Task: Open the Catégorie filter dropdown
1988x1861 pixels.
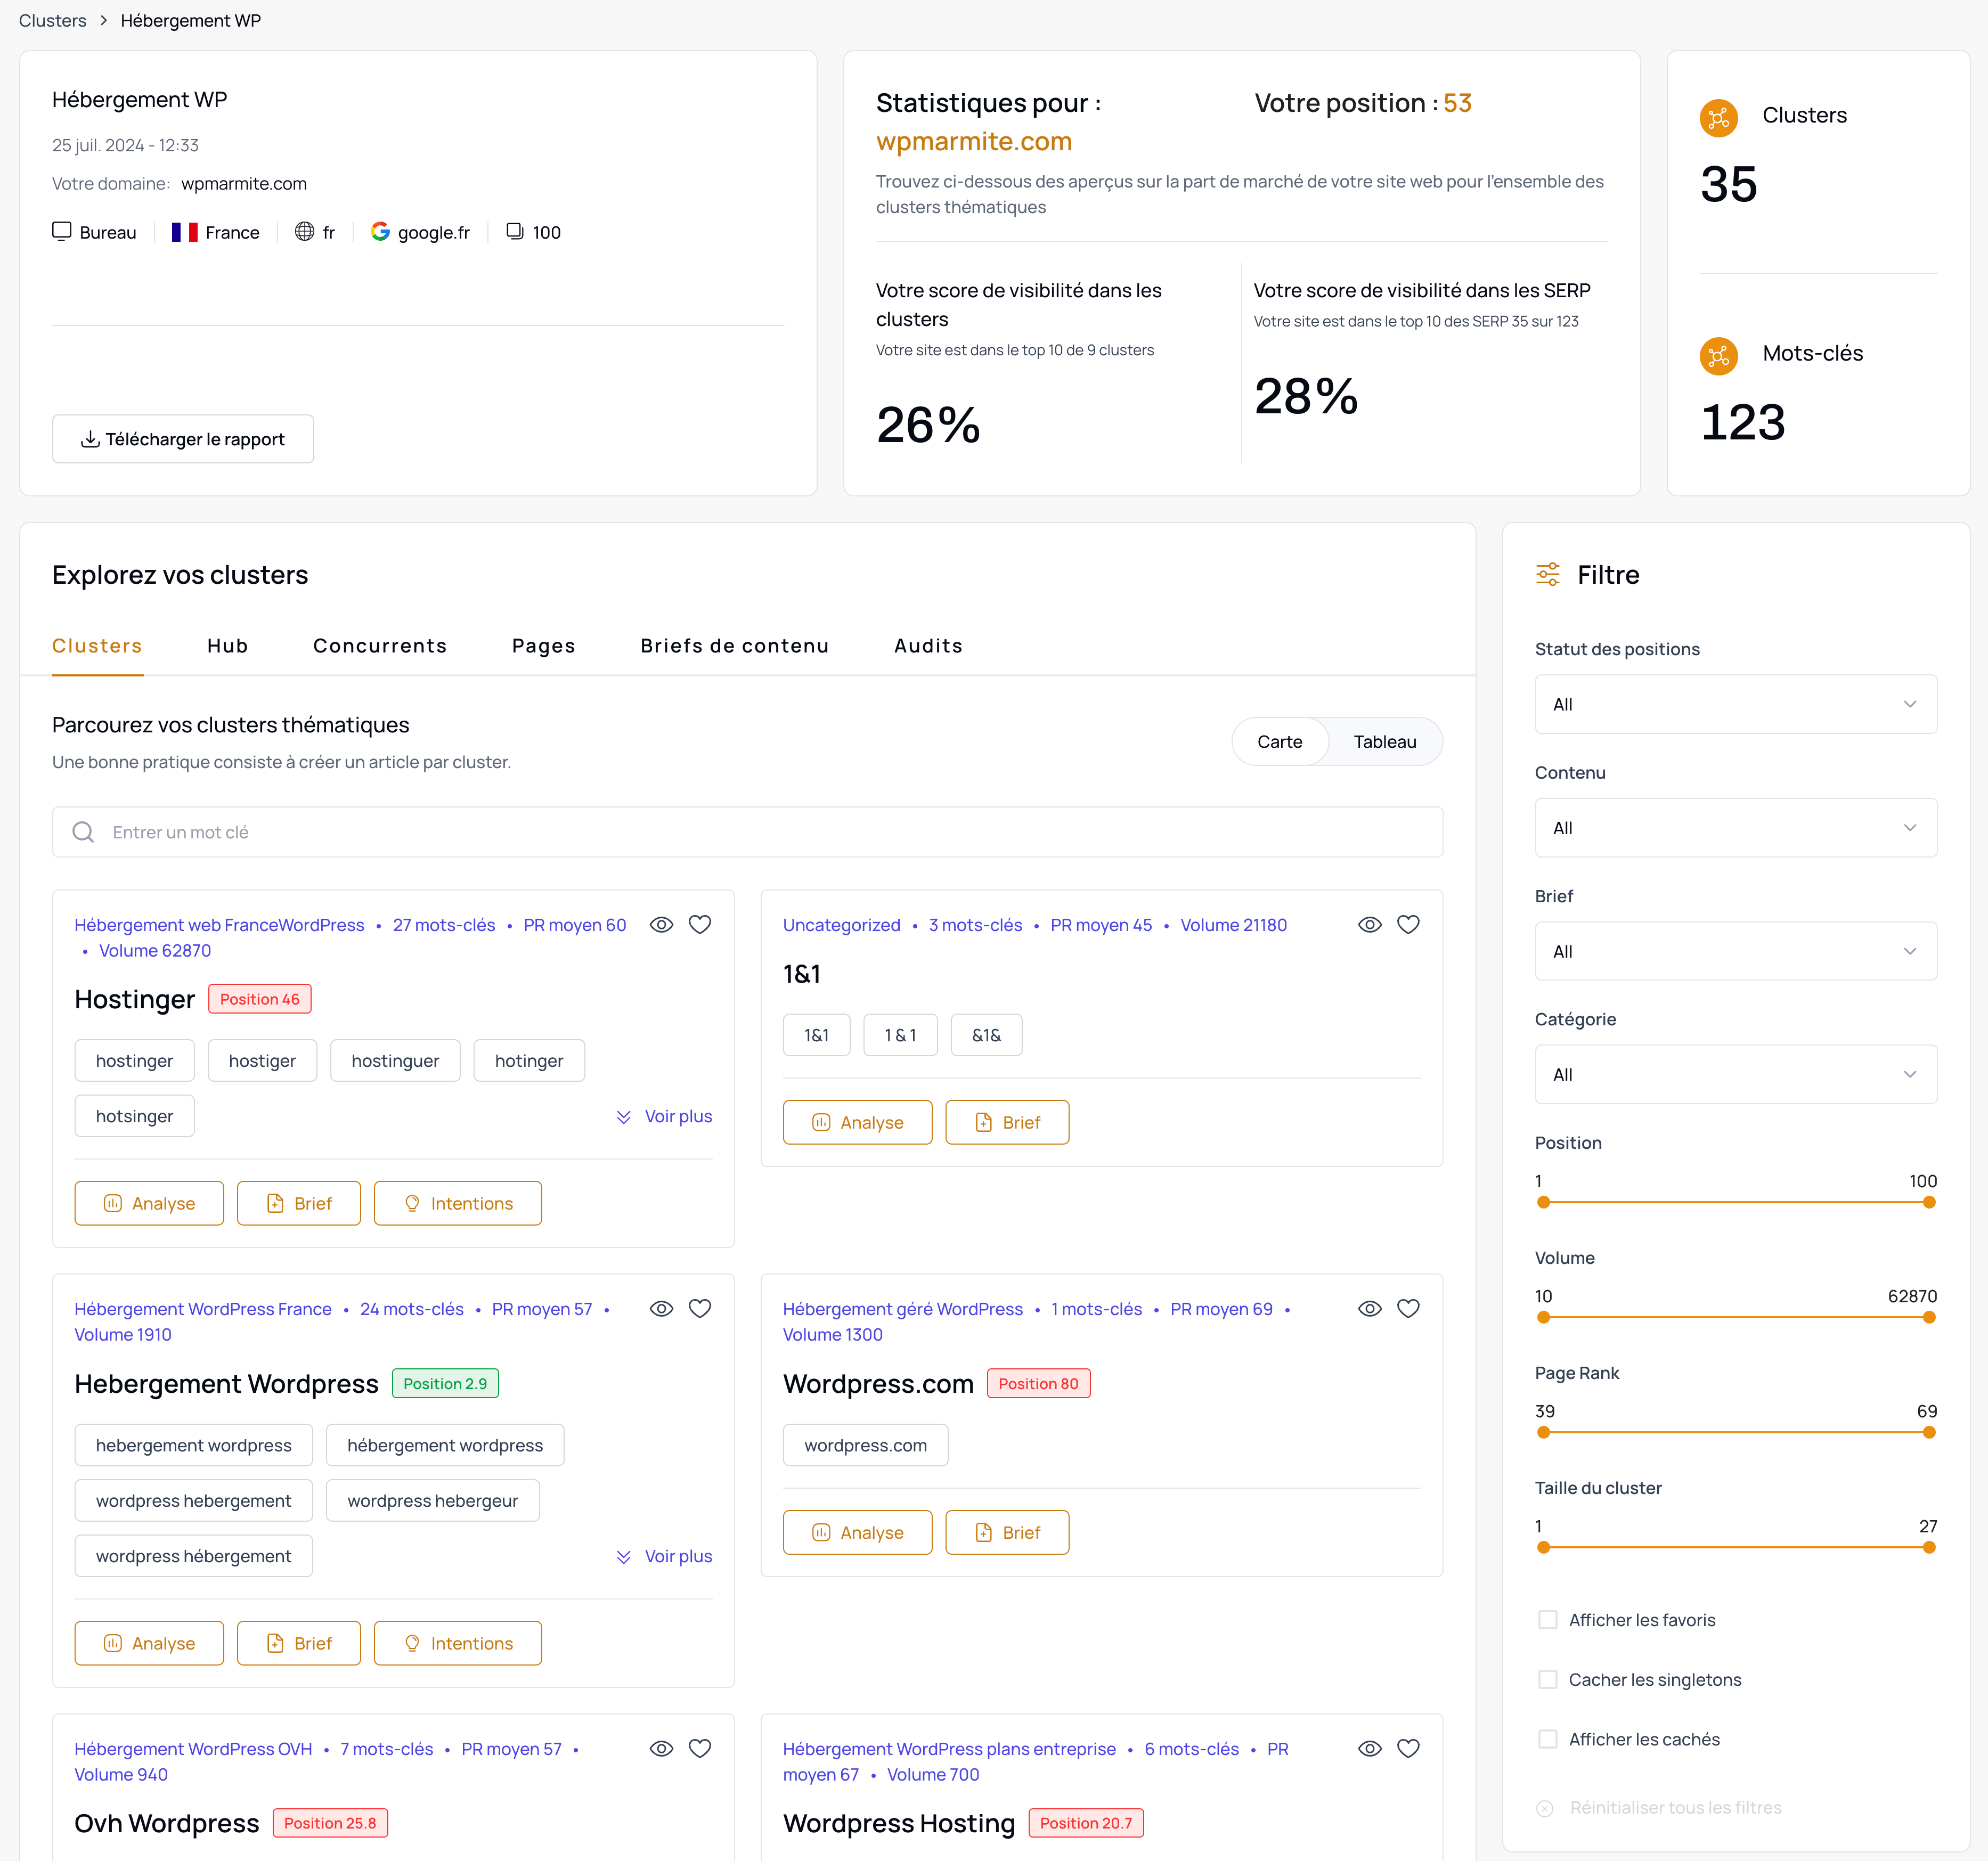Action: 1735,1074
